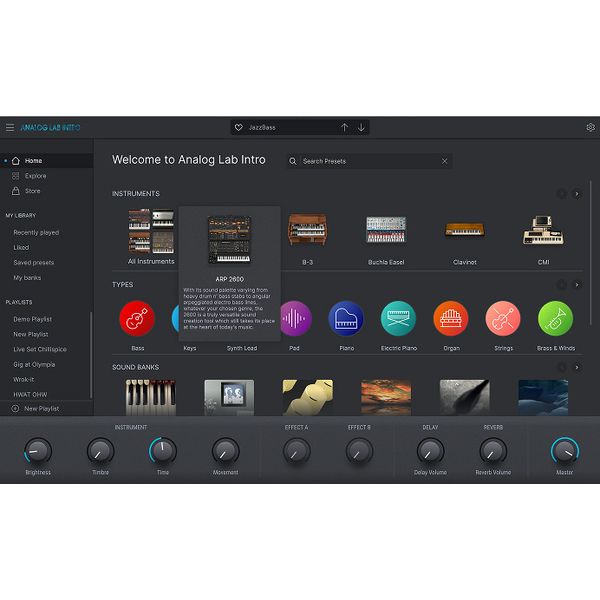Choose the Strings type icon
This screenshot has height=600, width=600.
coord(503,319)
